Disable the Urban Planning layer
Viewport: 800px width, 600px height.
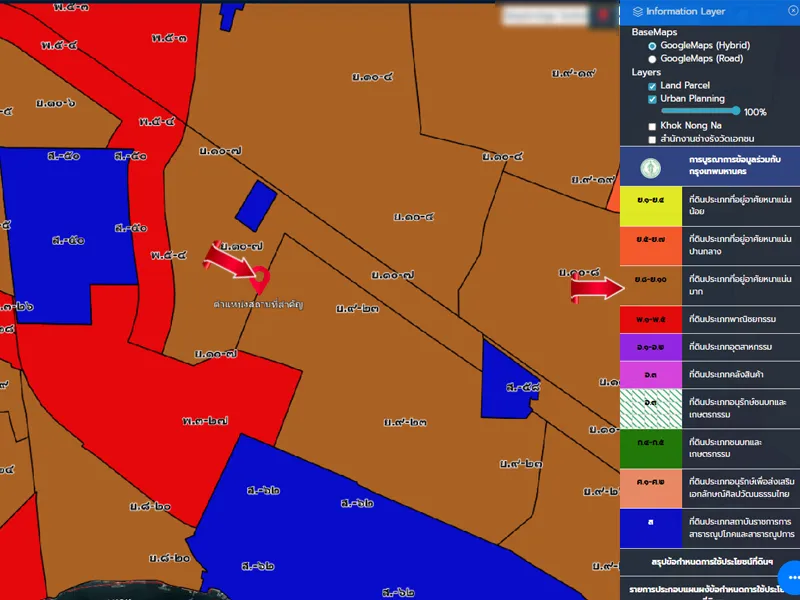point(653,99)
